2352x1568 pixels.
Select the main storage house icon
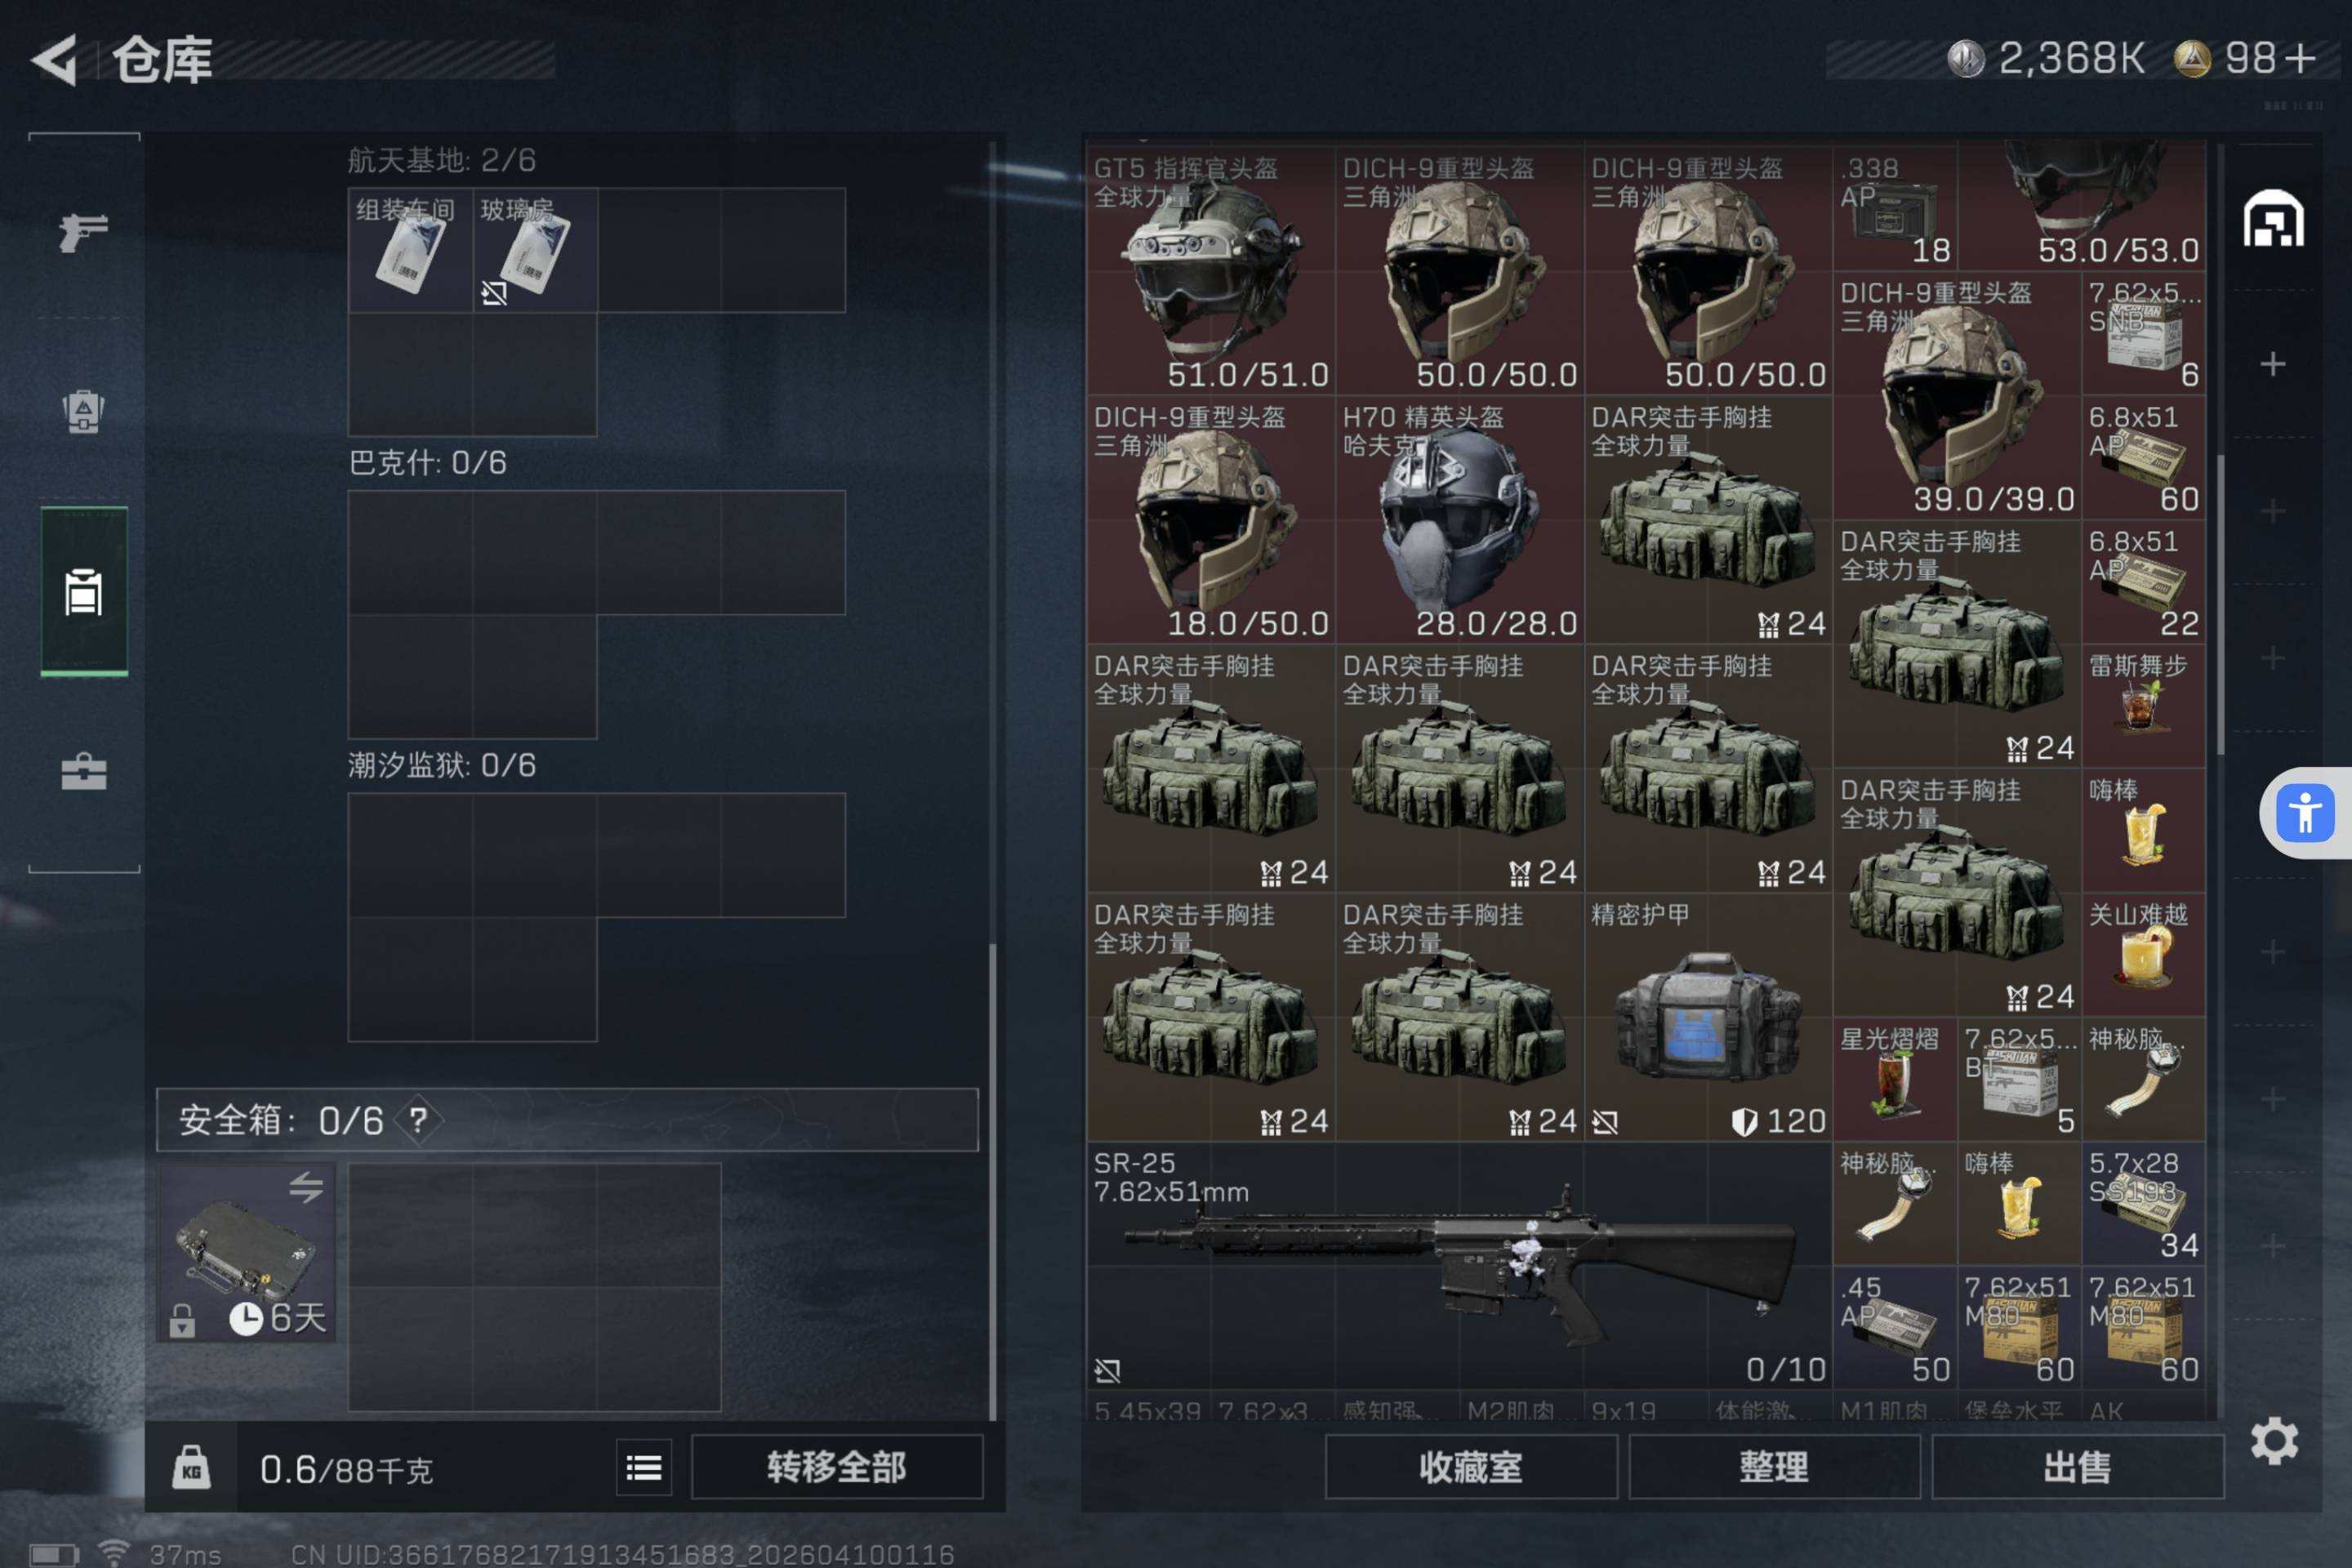(2273, 217)
